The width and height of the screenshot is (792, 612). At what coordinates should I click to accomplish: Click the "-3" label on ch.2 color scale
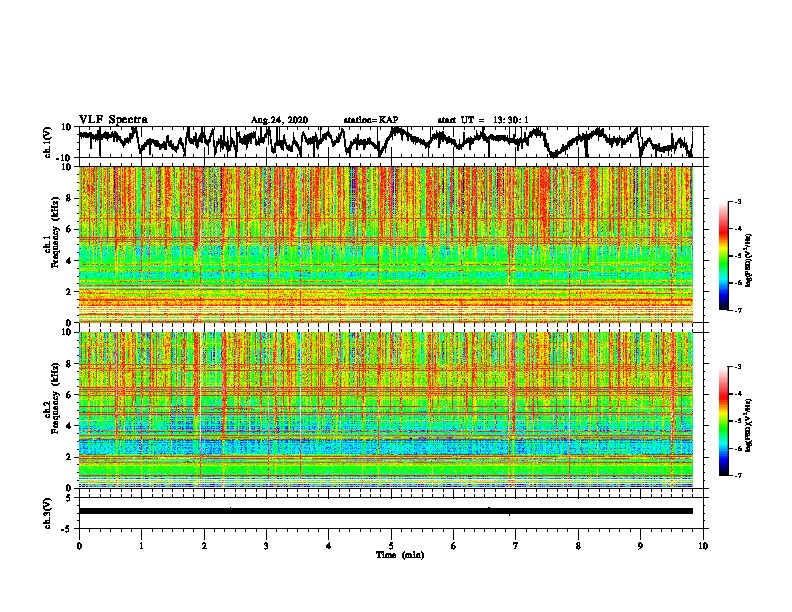(738, 367)
